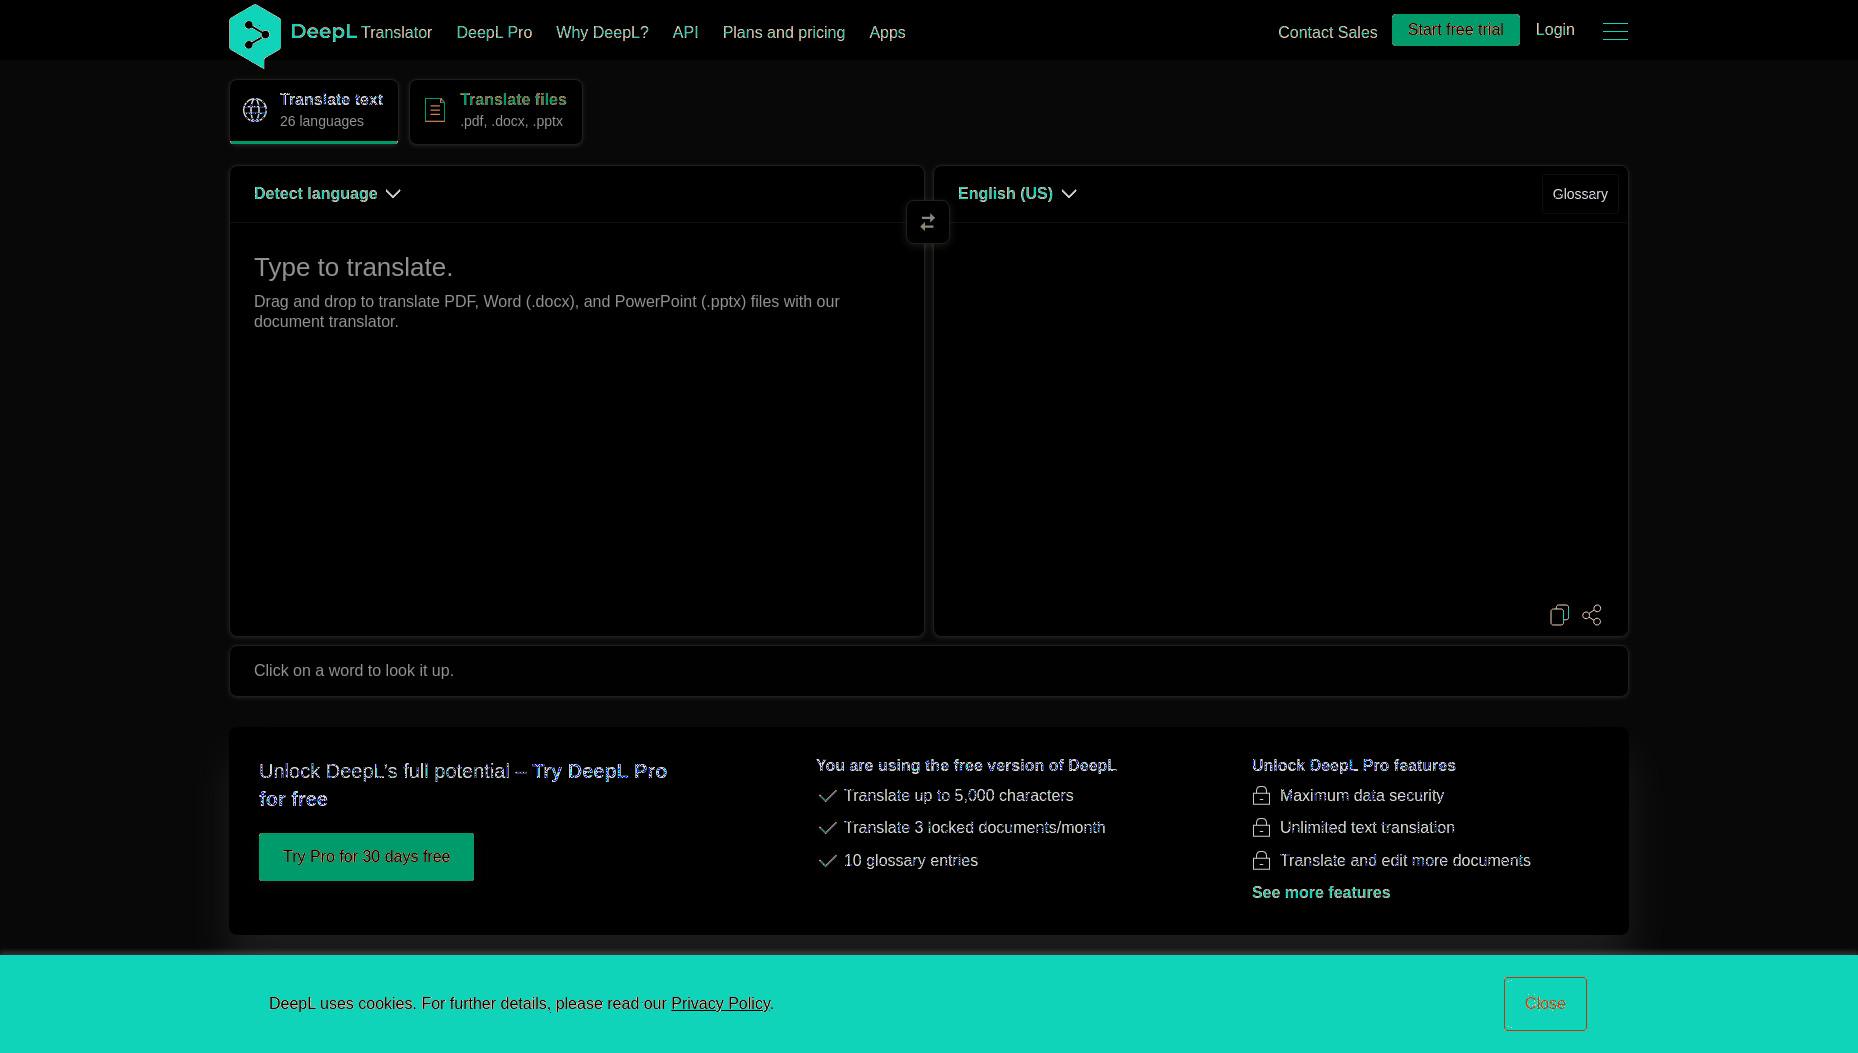Go to the API navigation item
1858x1053 pixels.
[x=685, y=32]
